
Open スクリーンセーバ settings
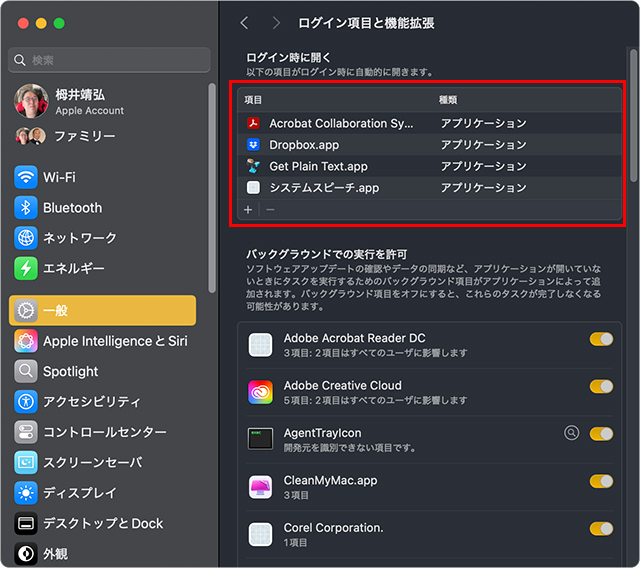pos(102,462)
